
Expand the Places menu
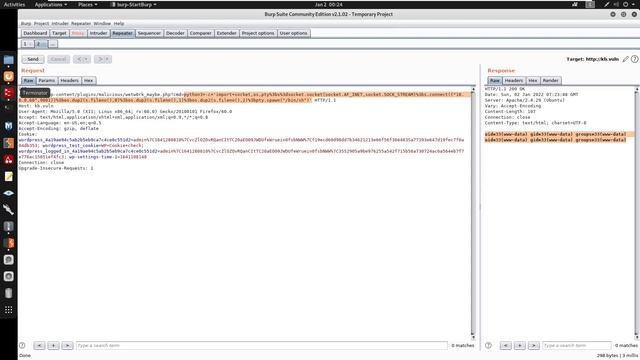(87, 4)
